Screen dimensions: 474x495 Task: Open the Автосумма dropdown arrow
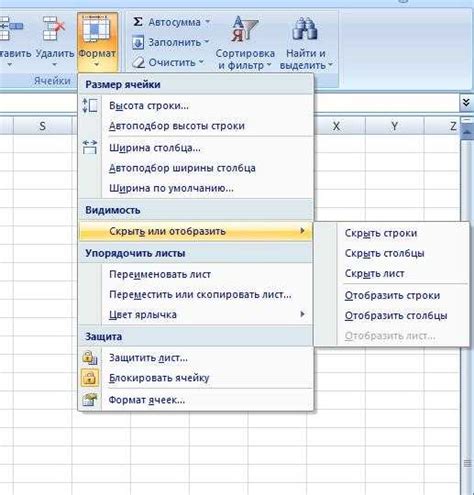(208, 22)
